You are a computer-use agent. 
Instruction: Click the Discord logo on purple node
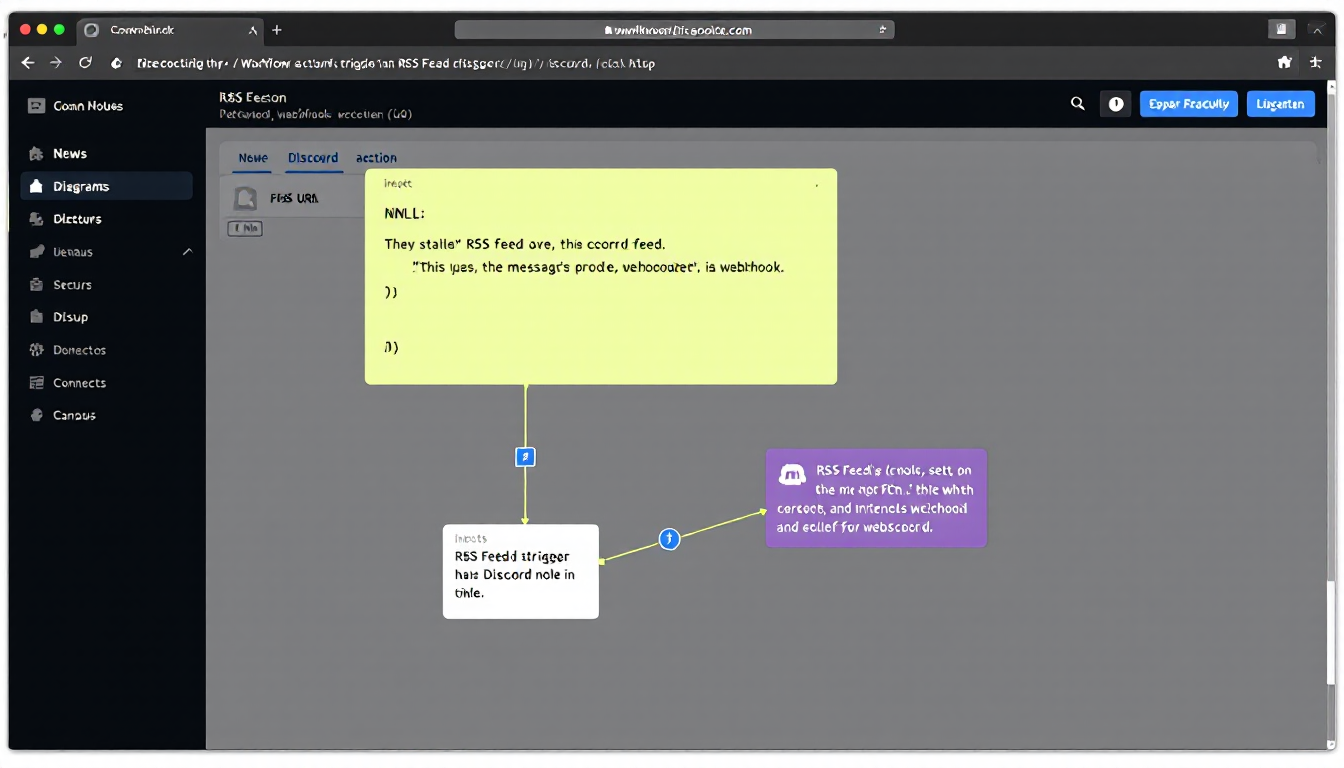tap(792, 475)
